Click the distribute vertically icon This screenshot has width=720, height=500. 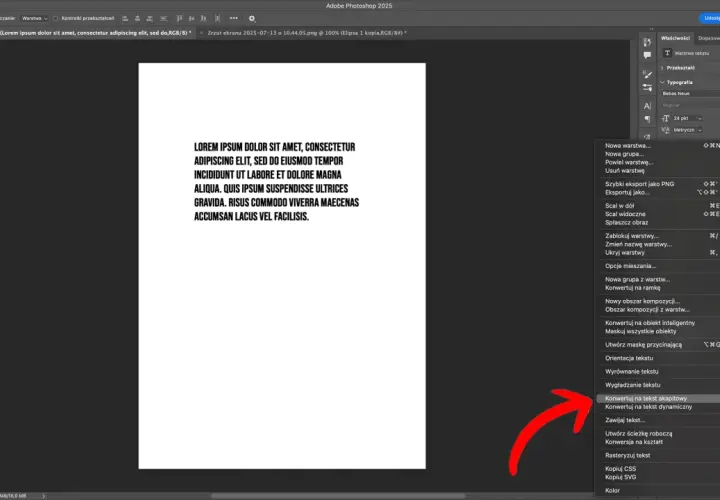coord(163,18)
